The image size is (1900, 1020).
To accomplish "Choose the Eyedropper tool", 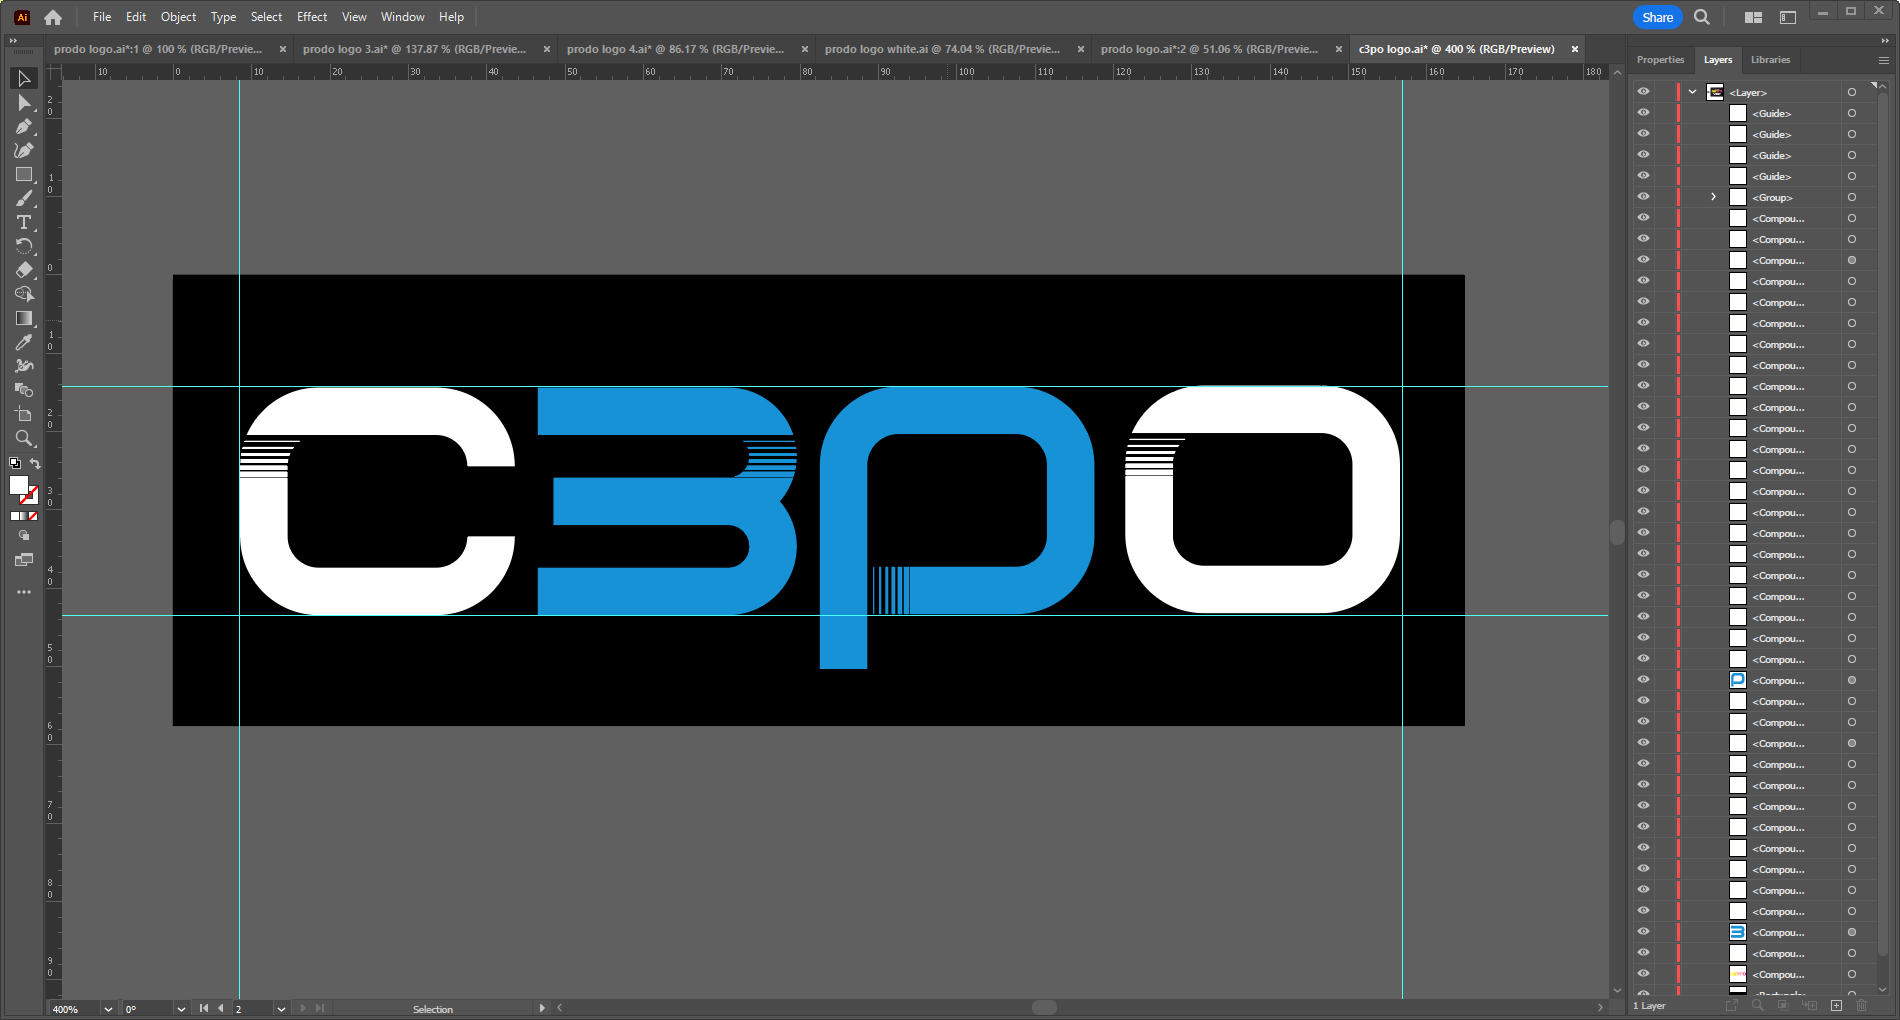I will point(24,342).
